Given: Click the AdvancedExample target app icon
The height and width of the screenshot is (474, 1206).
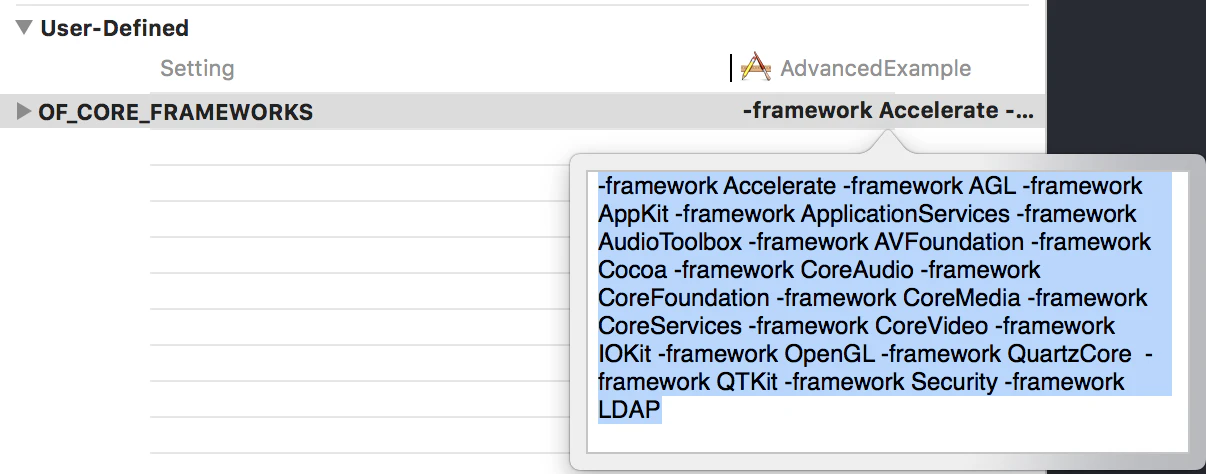Looking at the screenshot, I should click(x=755, y=68).
